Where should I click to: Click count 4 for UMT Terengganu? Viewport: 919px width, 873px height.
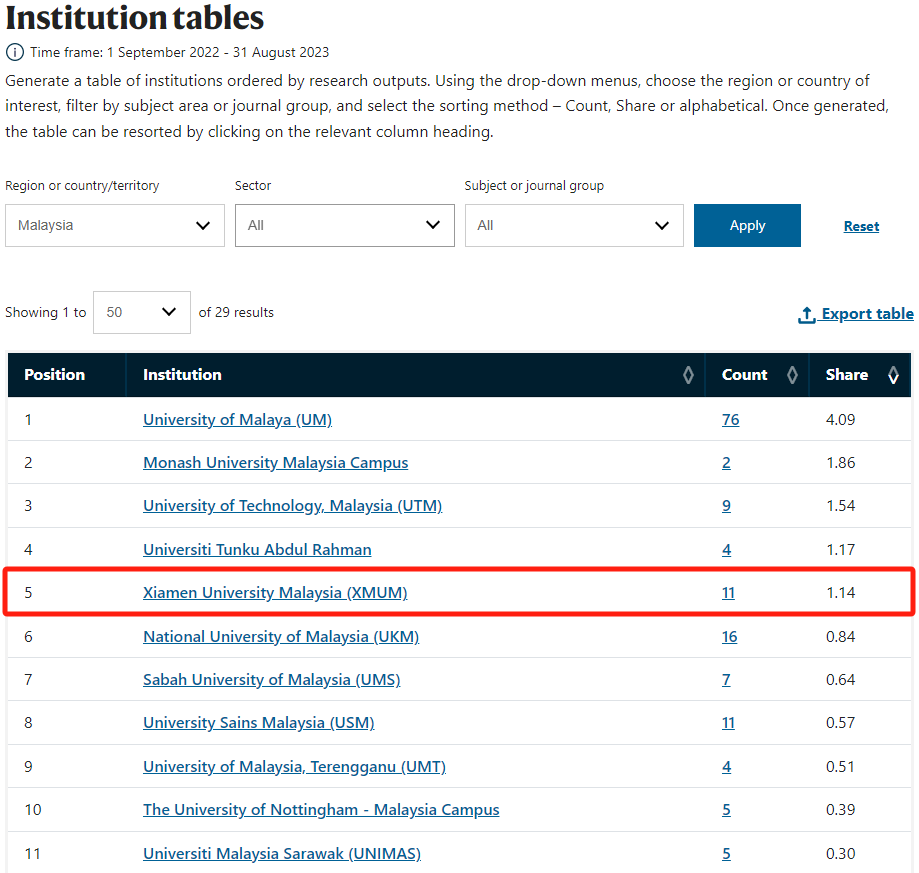click(x=726, y=767)
